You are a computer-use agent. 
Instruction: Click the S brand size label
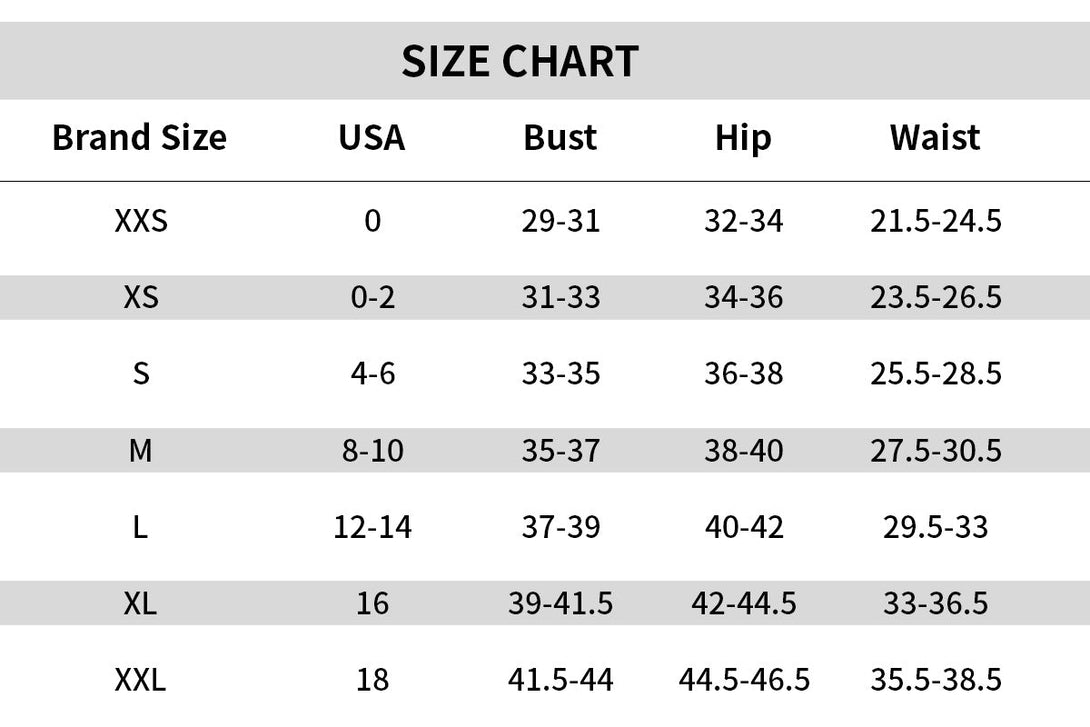[141, 374]
